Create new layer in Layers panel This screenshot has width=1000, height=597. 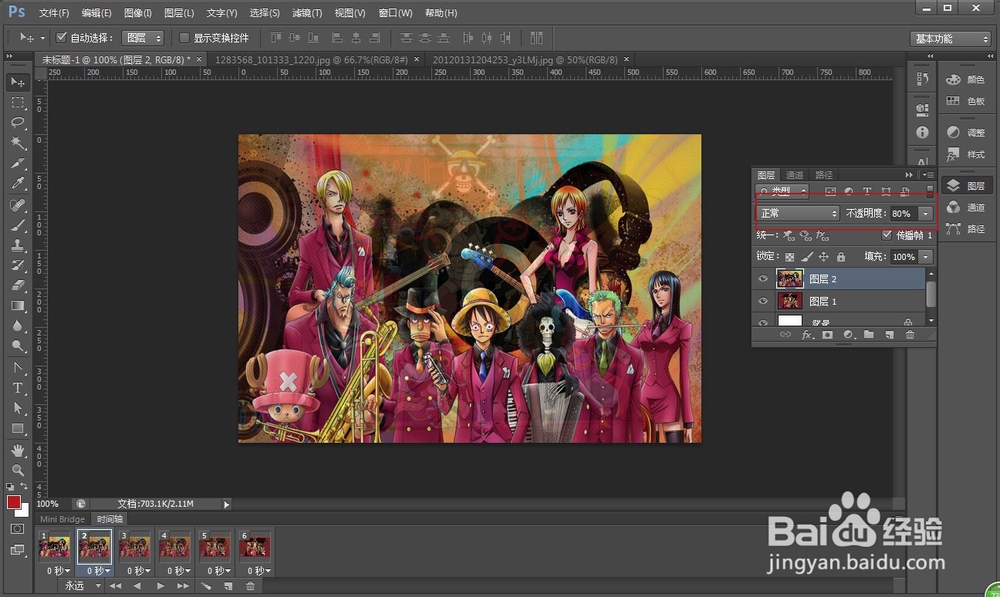889,335
